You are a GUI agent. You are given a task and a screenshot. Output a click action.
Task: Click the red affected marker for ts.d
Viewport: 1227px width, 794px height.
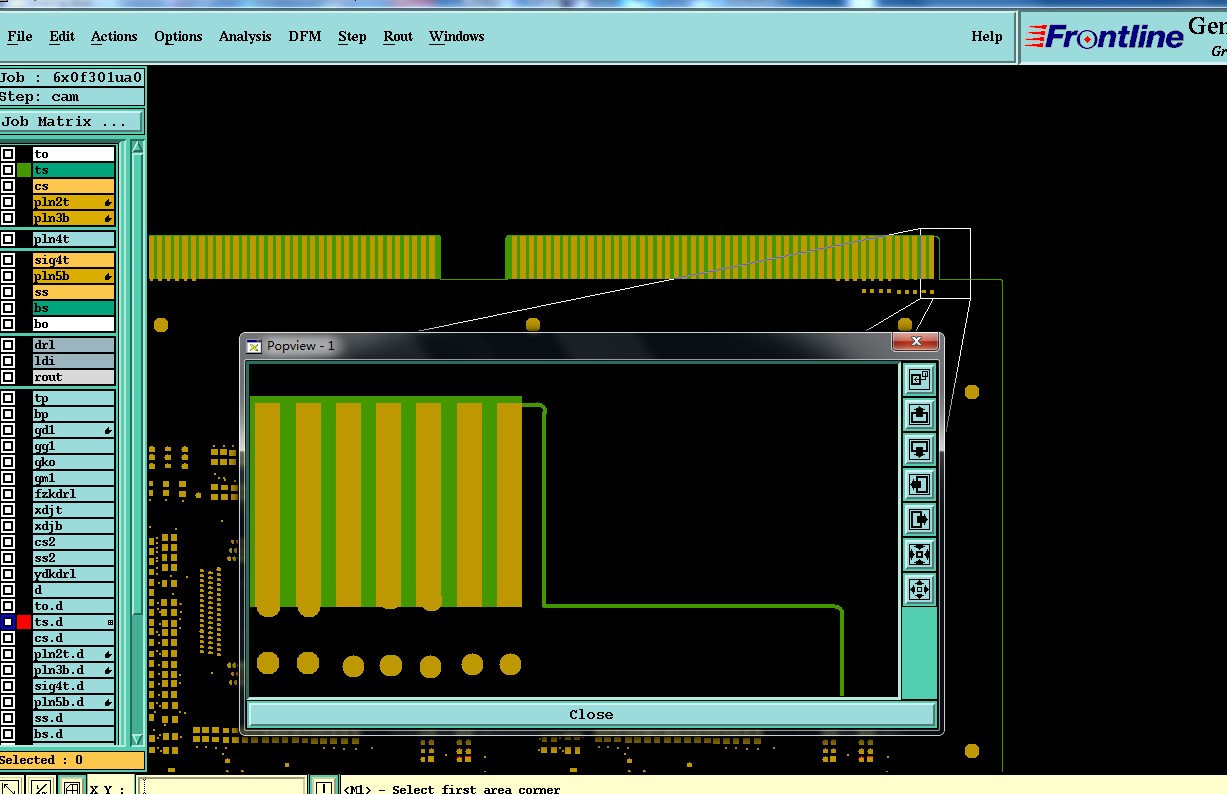click(24, 622)
